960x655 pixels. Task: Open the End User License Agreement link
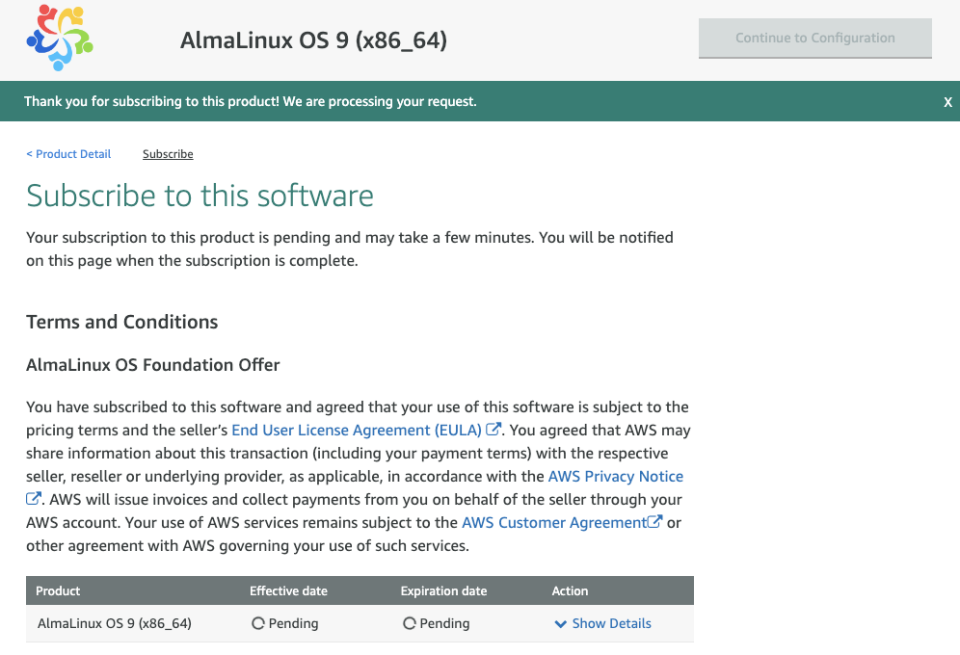[355, 429]
